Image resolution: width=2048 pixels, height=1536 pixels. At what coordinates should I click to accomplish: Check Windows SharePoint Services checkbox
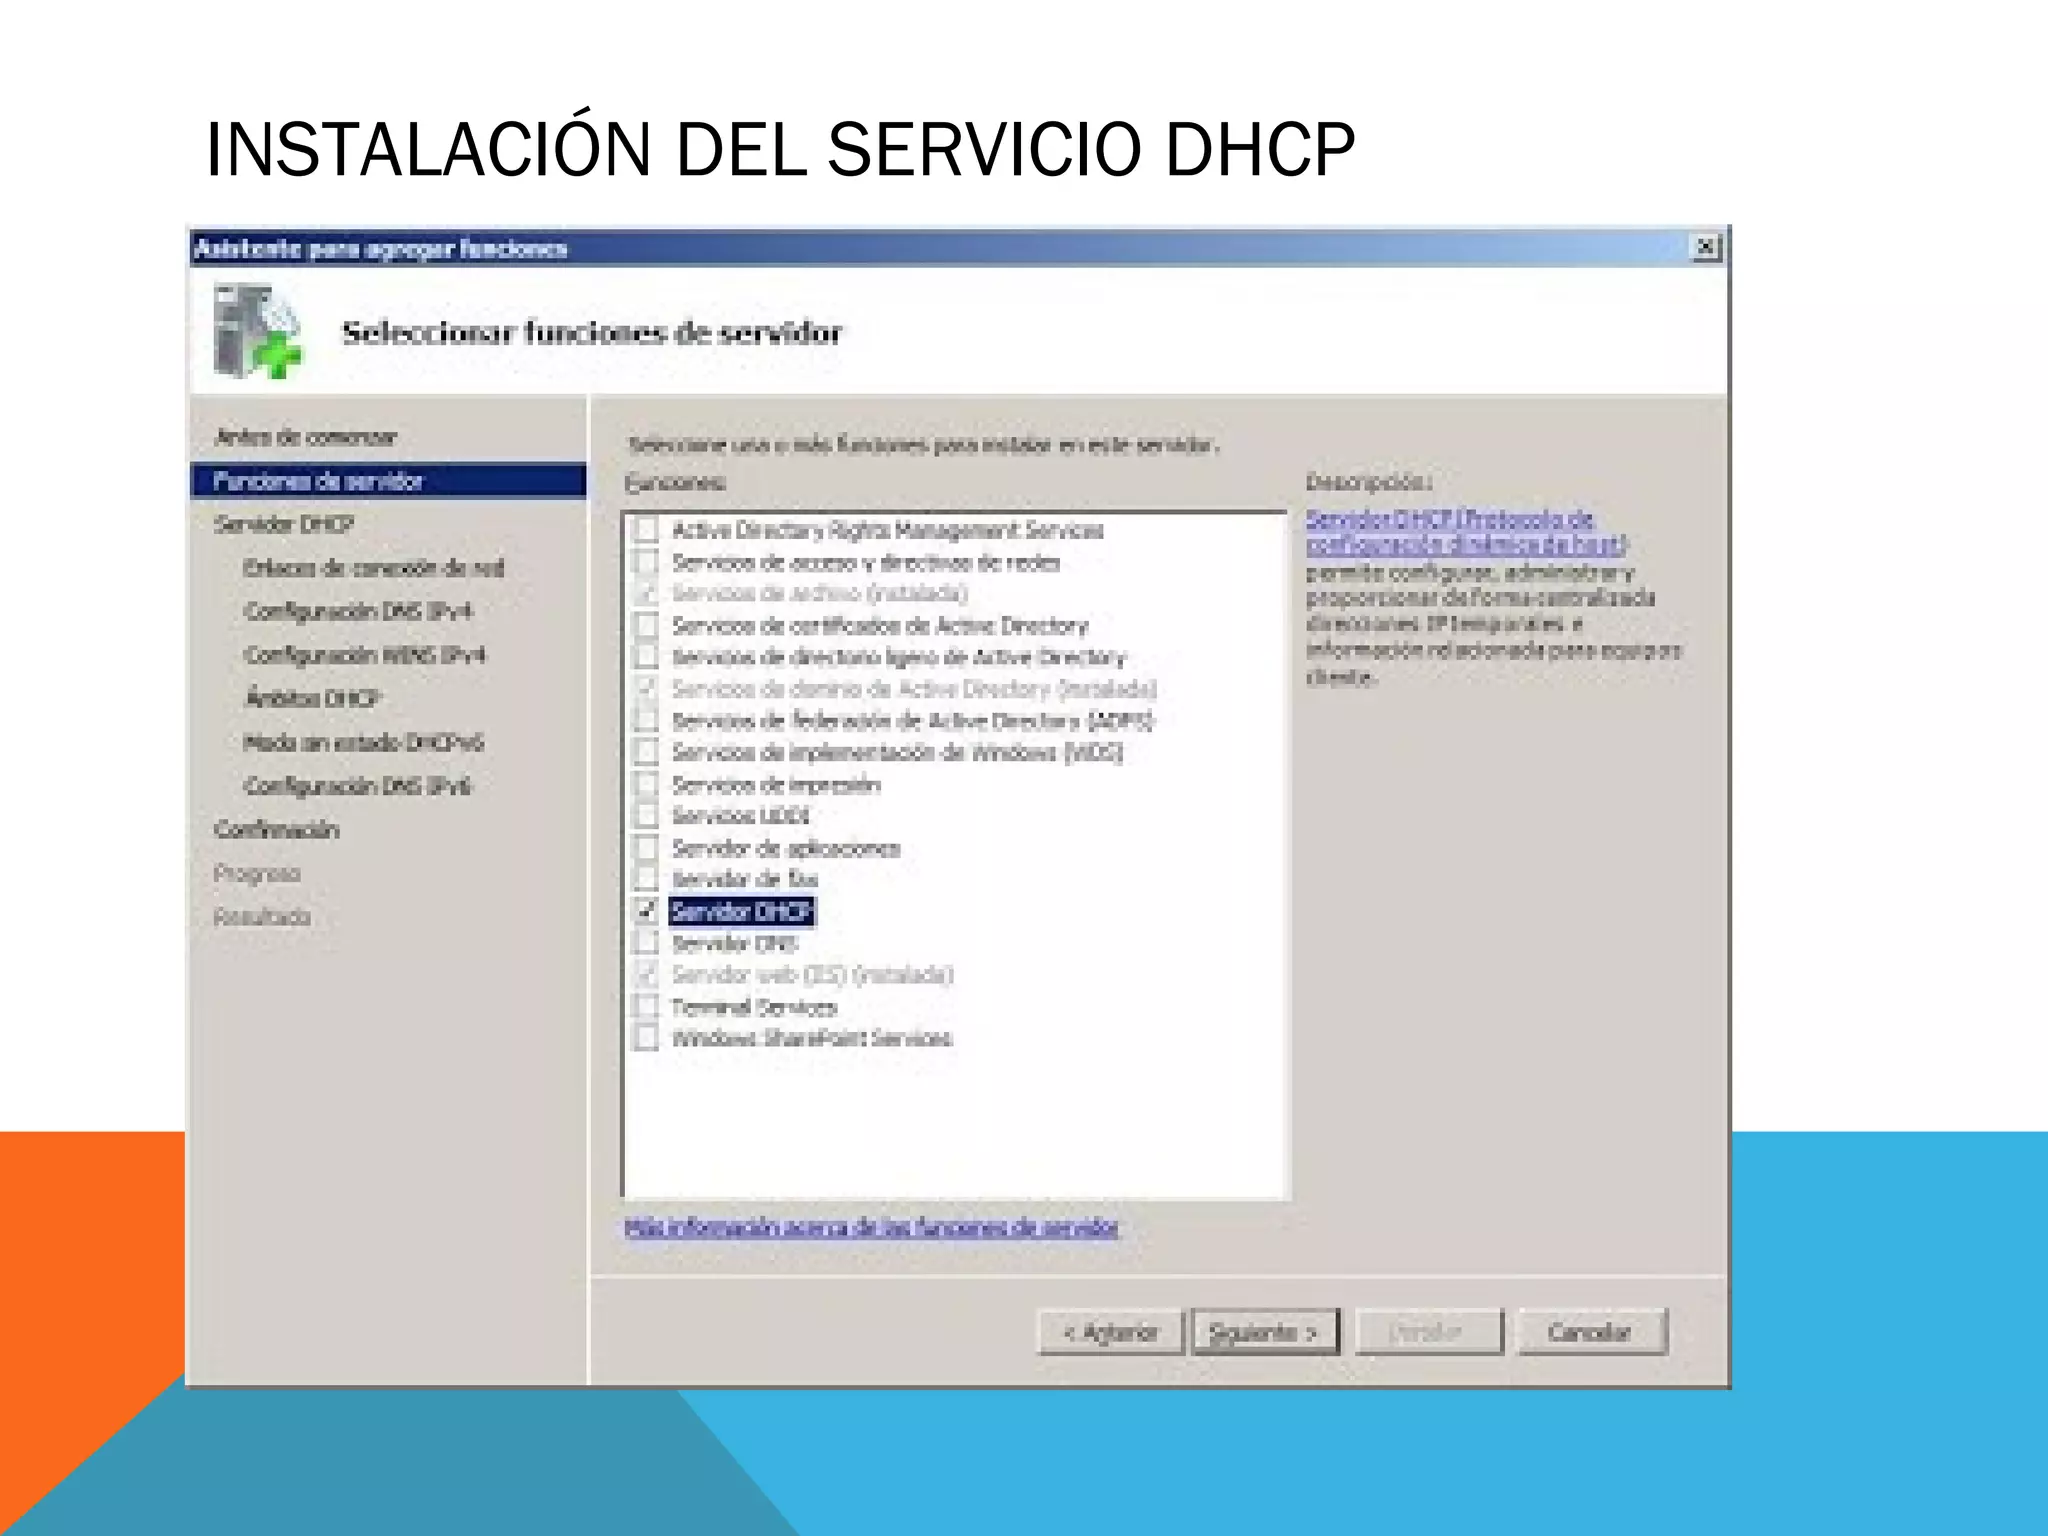click(647, 1038)
